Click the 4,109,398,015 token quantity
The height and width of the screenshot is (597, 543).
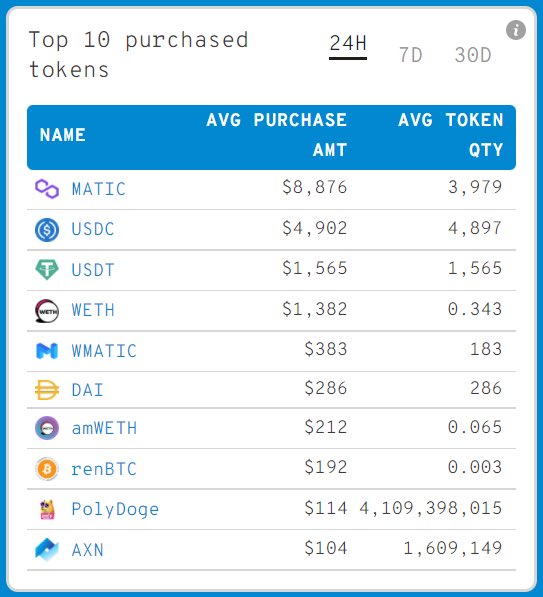[x=431, y=508]
